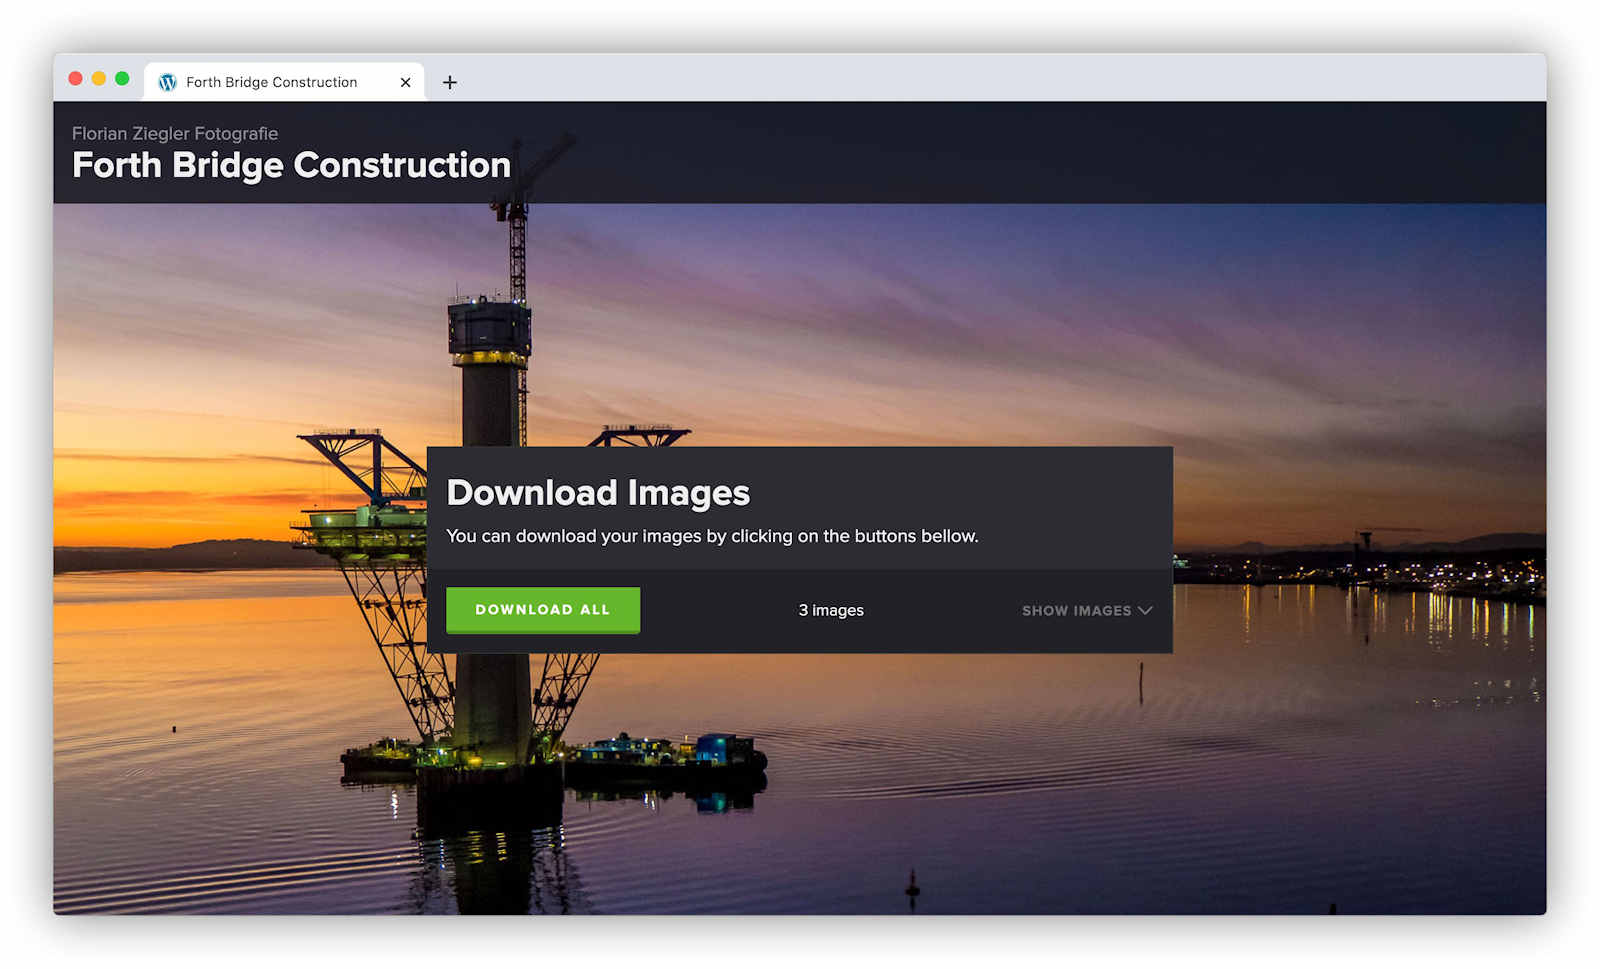Click the "3 images" count label

click(830, 610)
